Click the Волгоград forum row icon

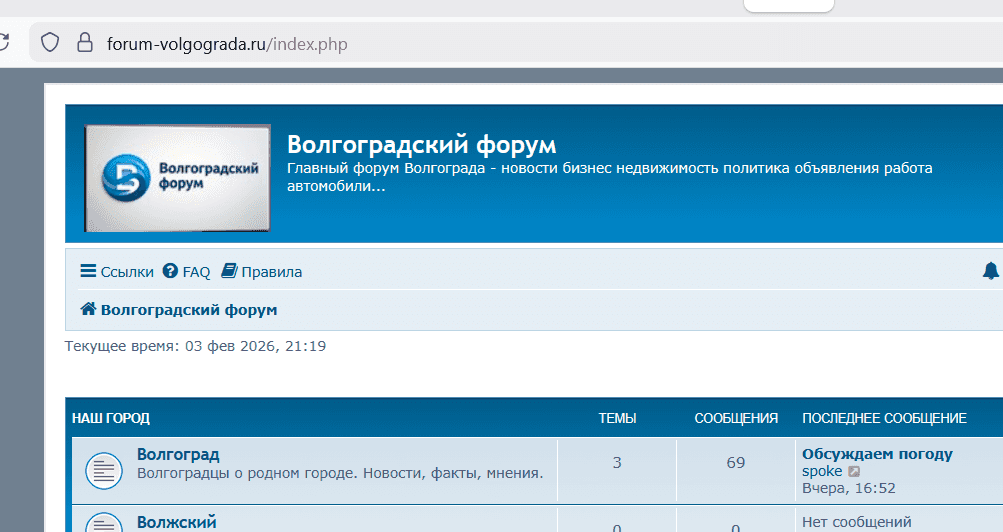tap(104, 471)
